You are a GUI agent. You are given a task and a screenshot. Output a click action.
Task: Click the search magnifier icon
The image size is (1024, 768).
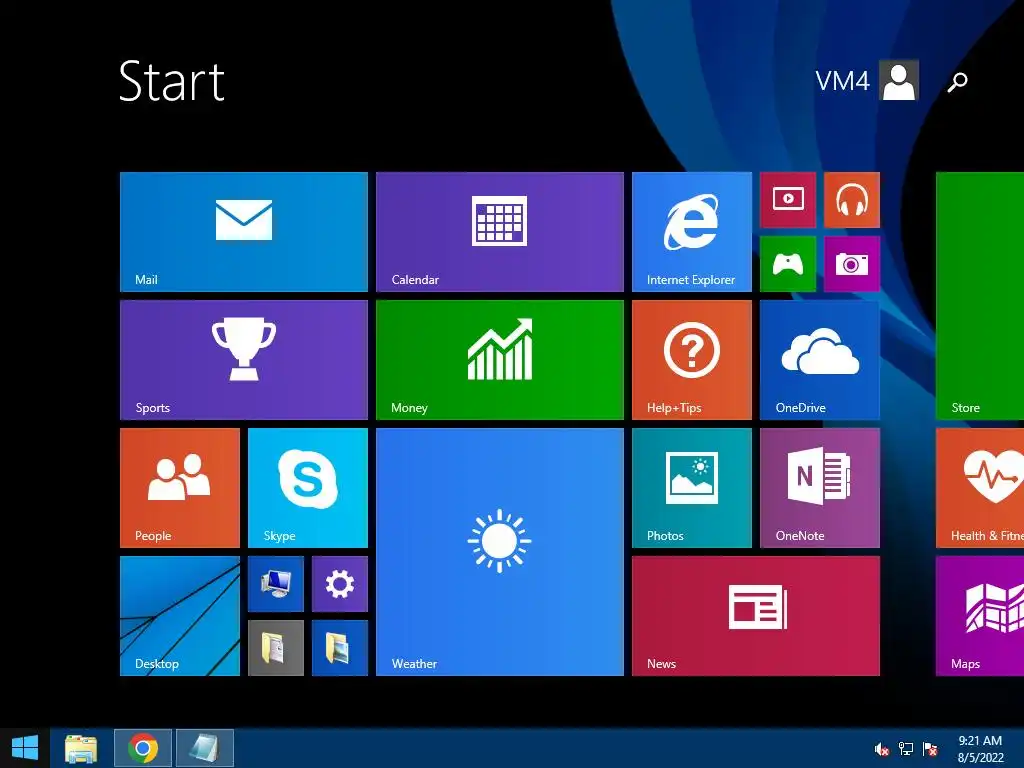(957, 82)
